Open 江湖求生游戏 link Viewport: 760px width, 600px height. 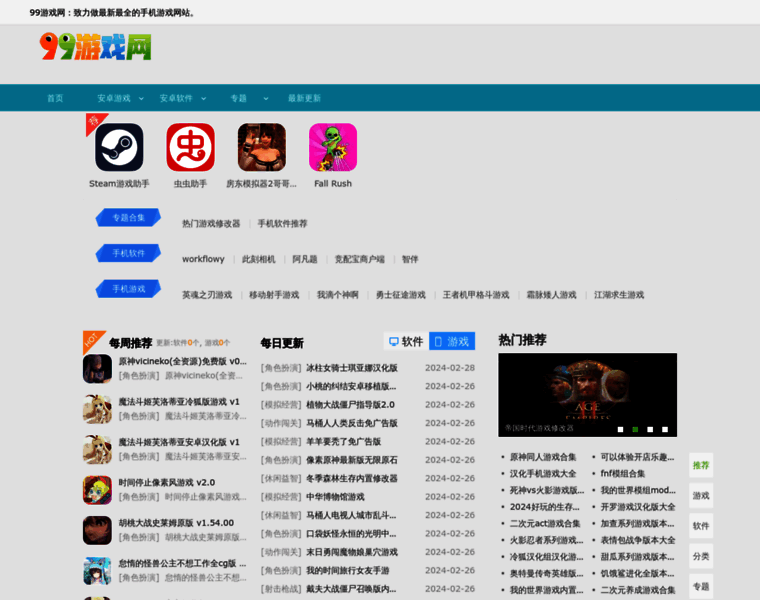point(619,295)
